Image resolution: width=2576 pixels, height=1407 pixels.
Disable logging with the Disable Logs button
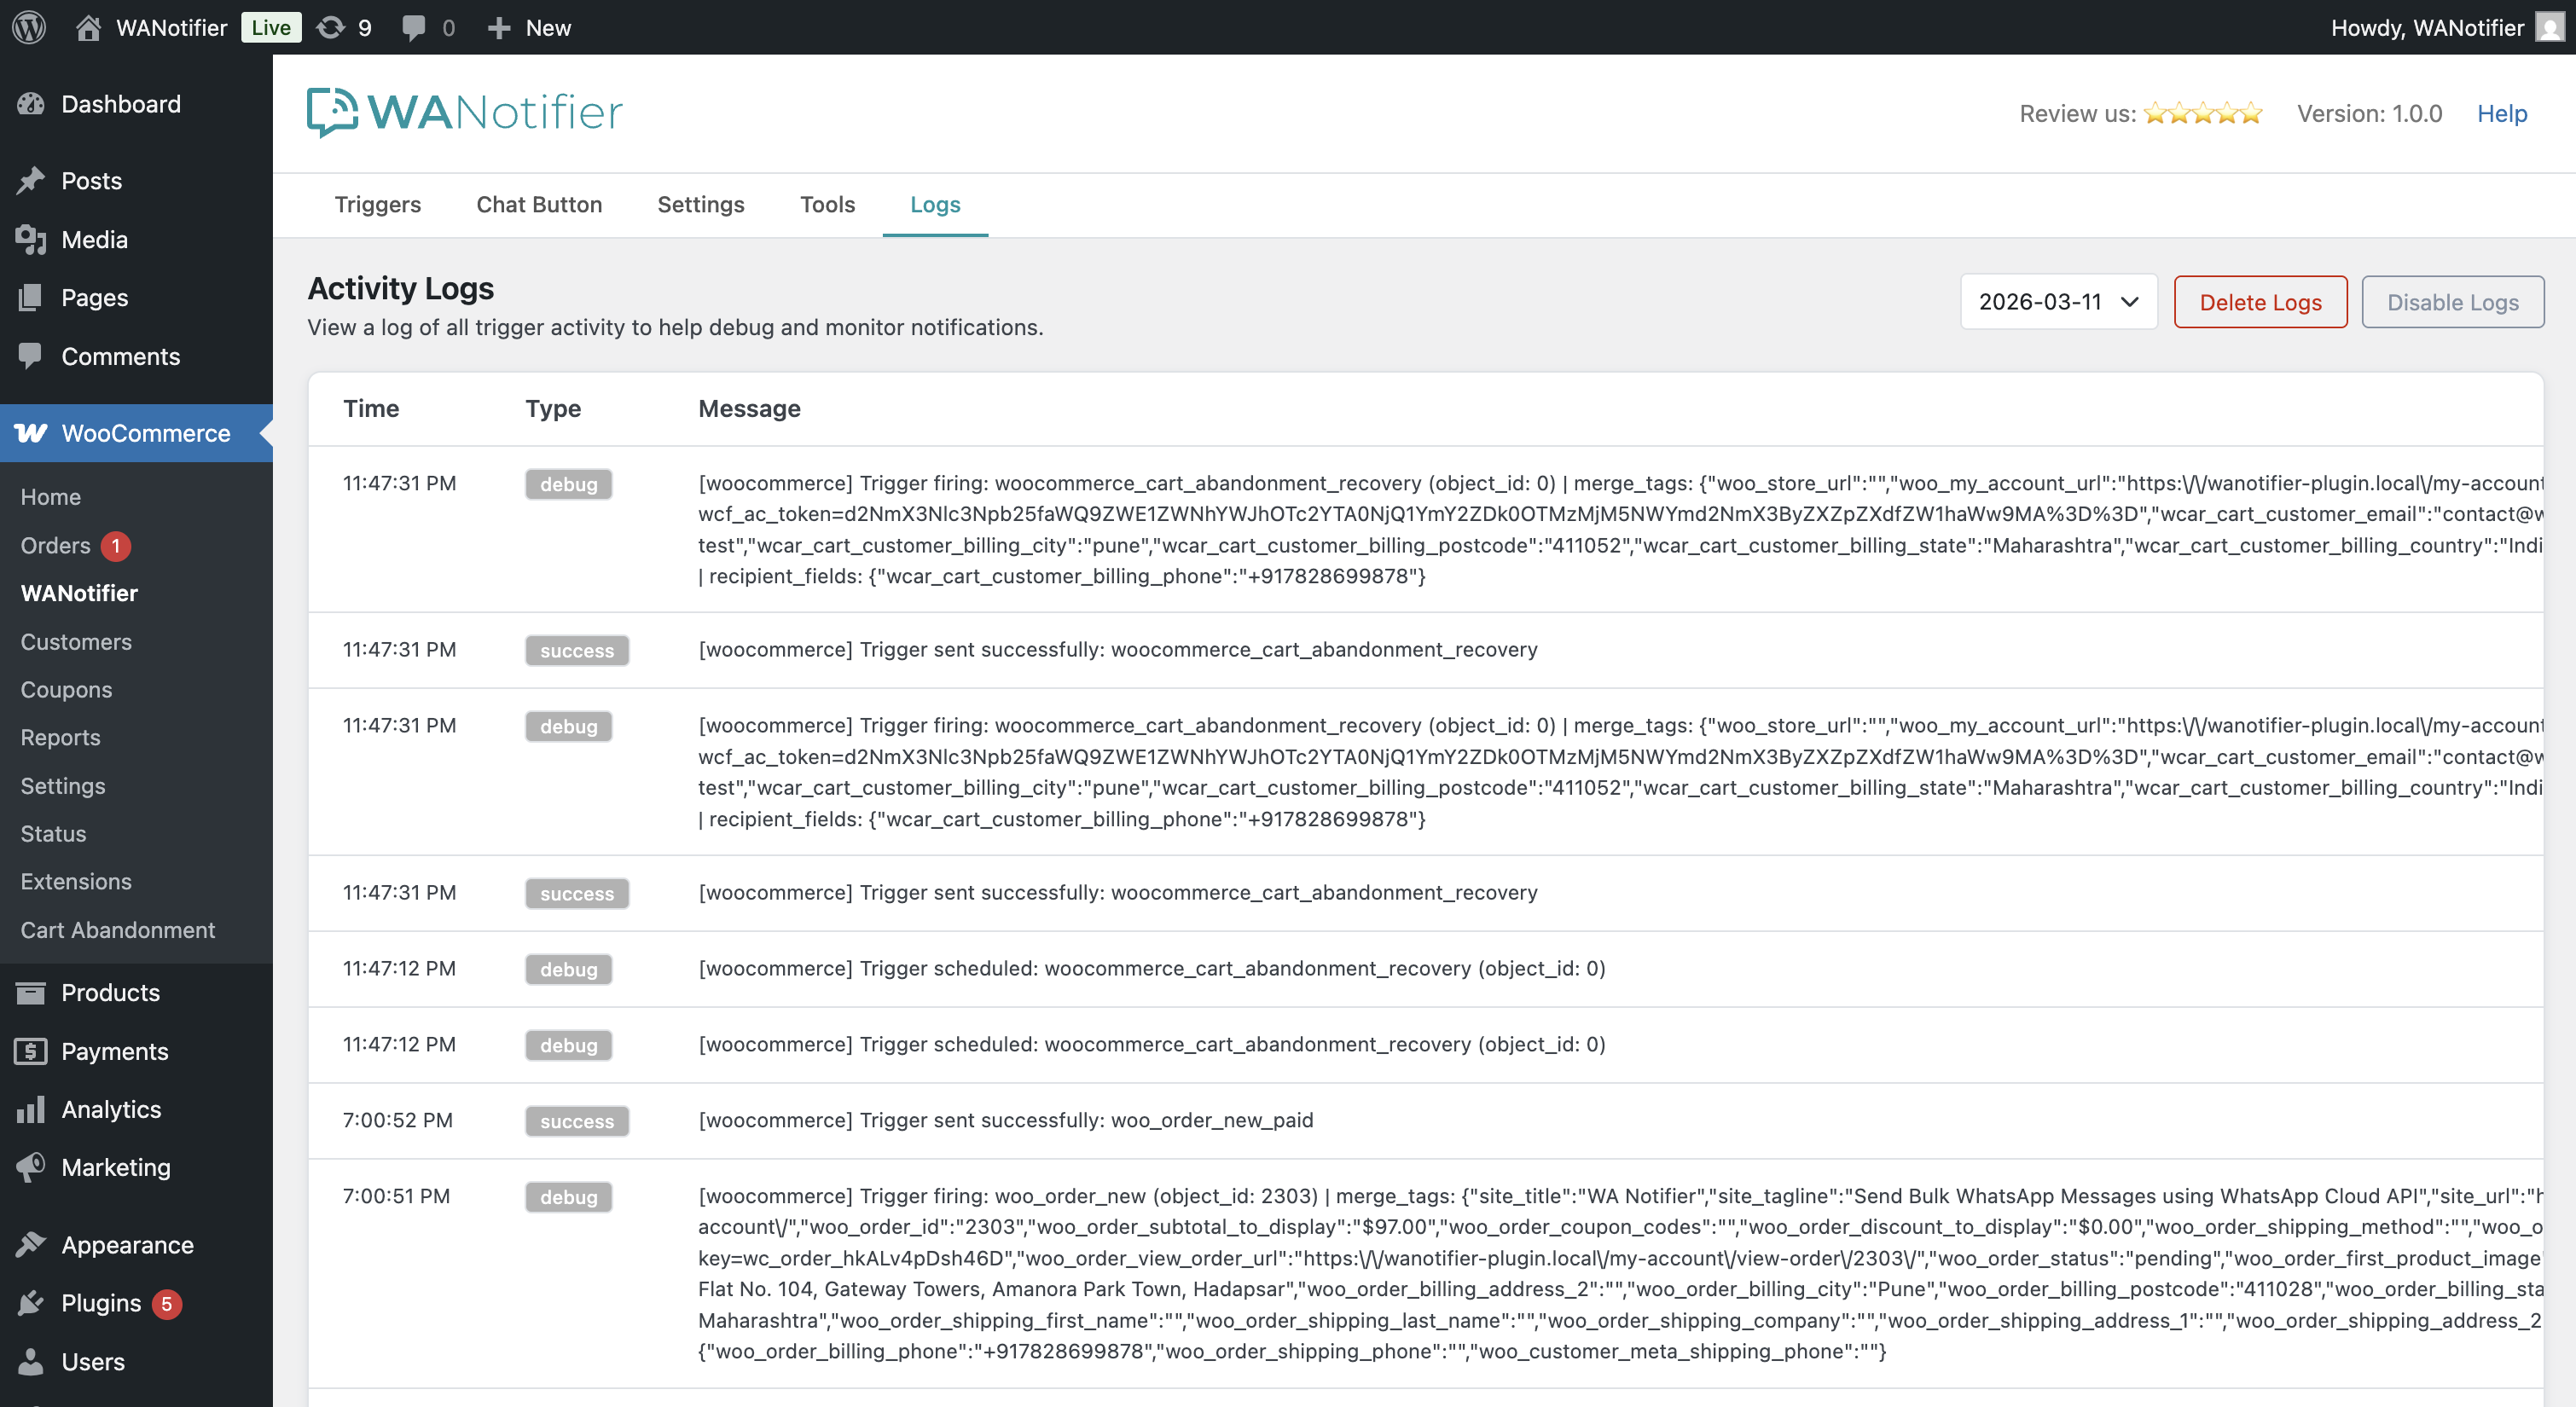pos(2452,301)
